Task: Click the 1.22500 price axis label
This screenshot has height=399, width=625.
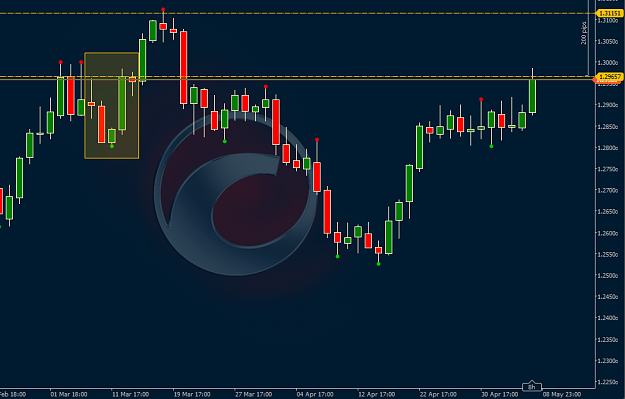Action: (x=608, y=382)
